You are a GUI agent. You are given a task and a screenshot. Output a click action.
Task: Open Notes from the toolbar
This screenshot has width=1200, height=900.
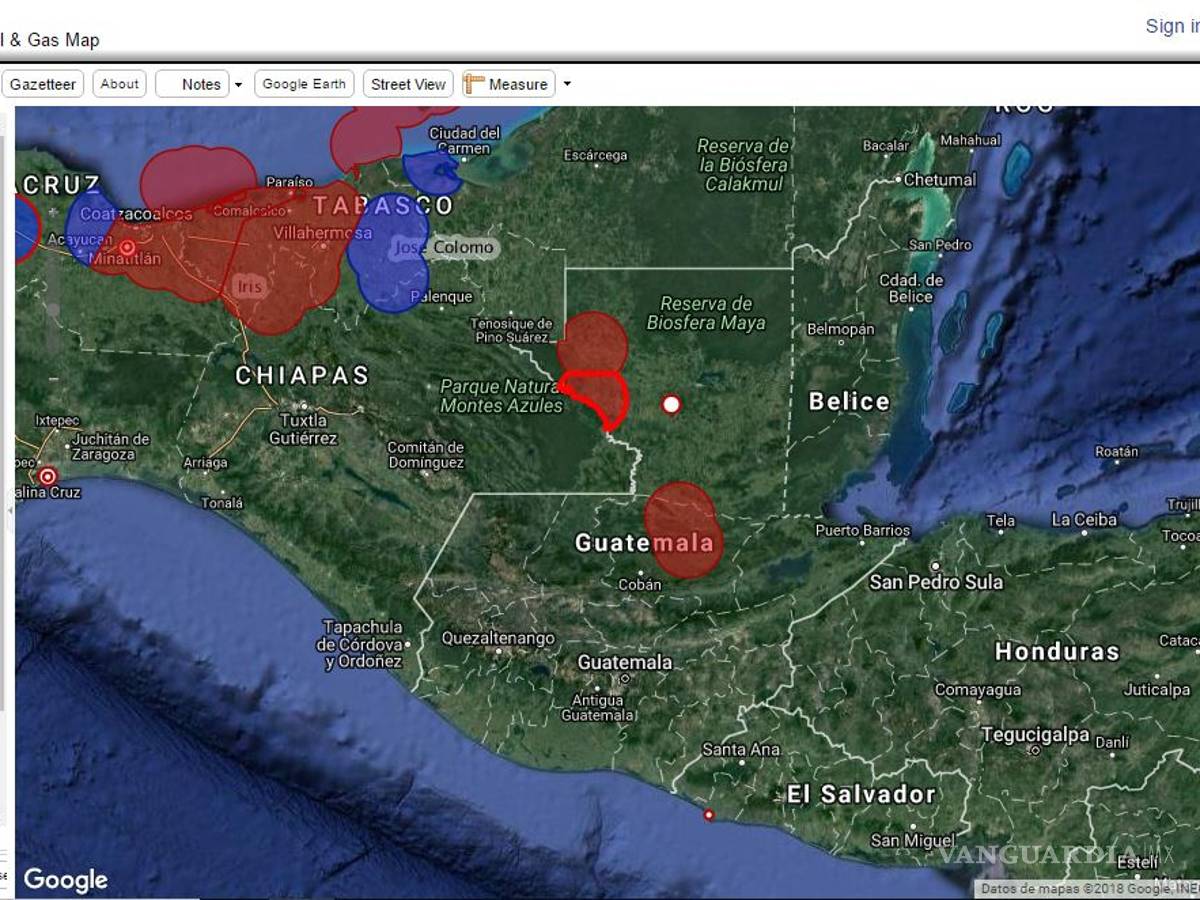point(193,84)
